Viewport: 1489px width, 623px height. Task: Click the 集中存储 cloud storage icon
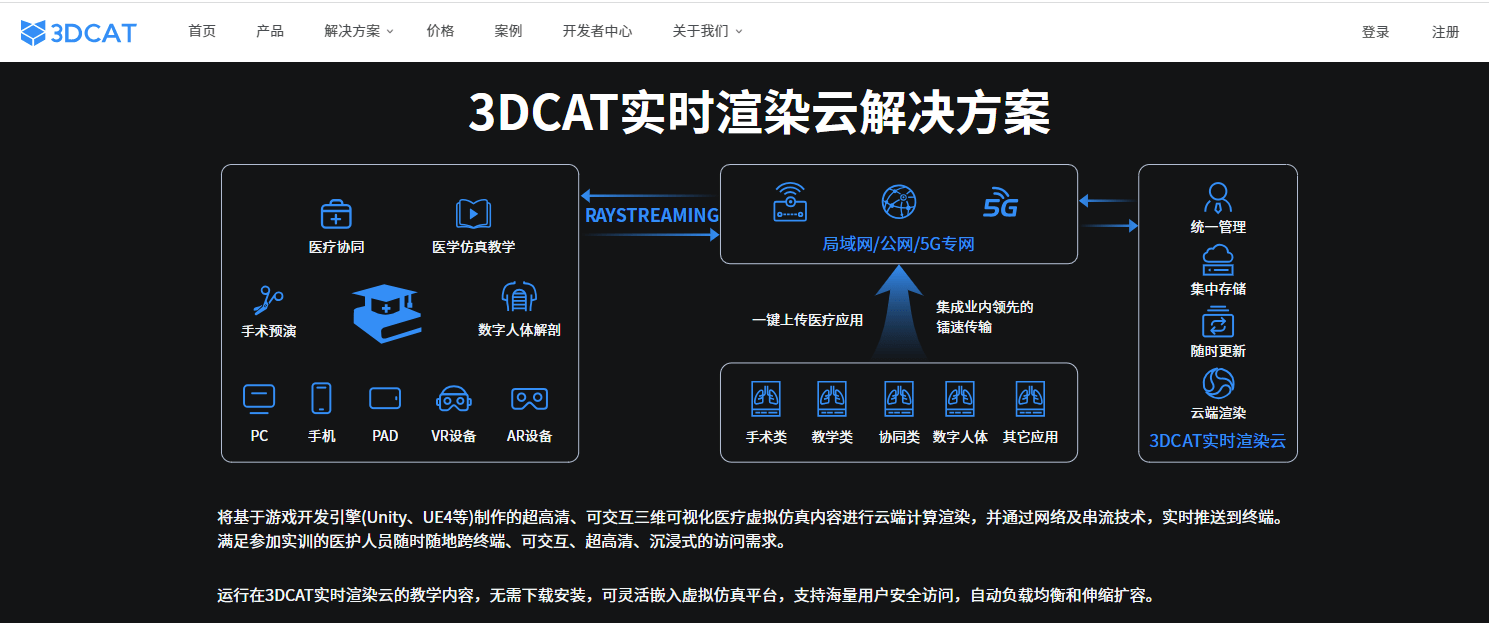tap(1217, 260)
